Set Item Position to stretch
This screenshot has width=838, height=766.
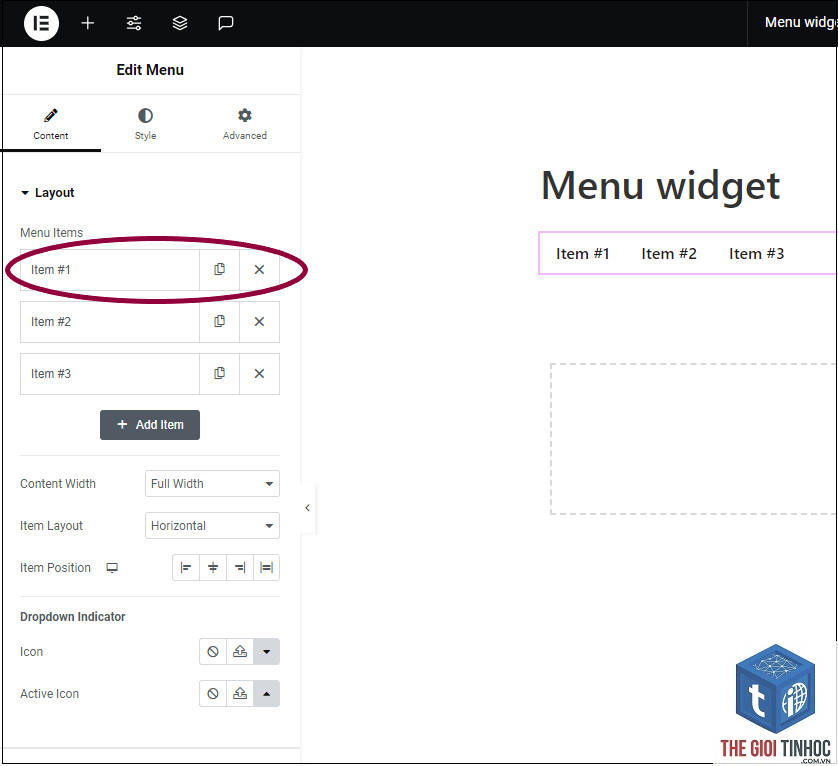pyautogui.click(x=266, y=567)
